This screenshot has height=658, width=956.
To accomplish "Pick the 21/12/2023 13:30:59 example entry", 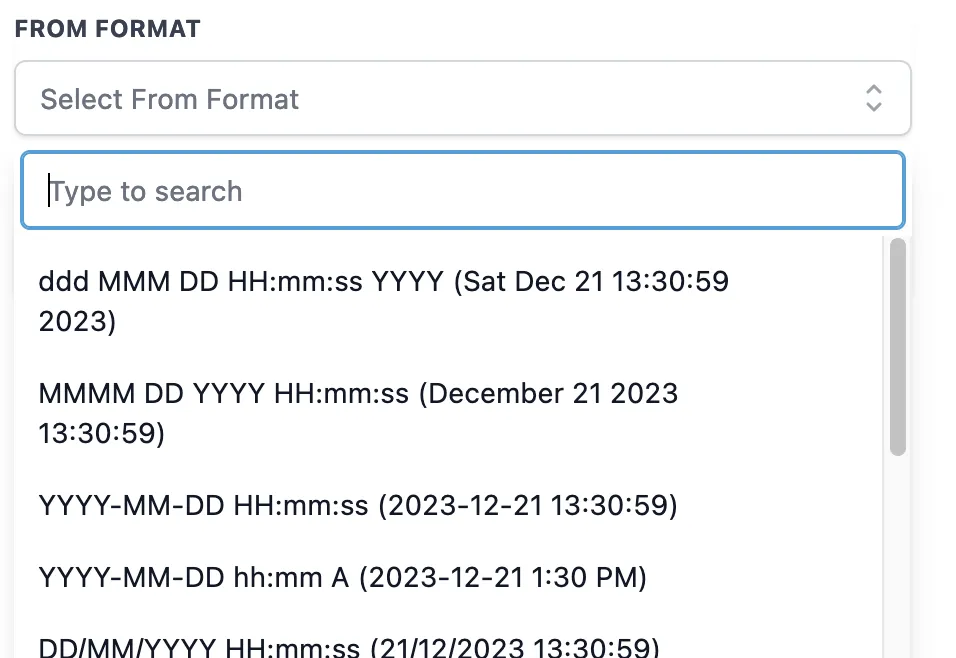I will [516, 647].
